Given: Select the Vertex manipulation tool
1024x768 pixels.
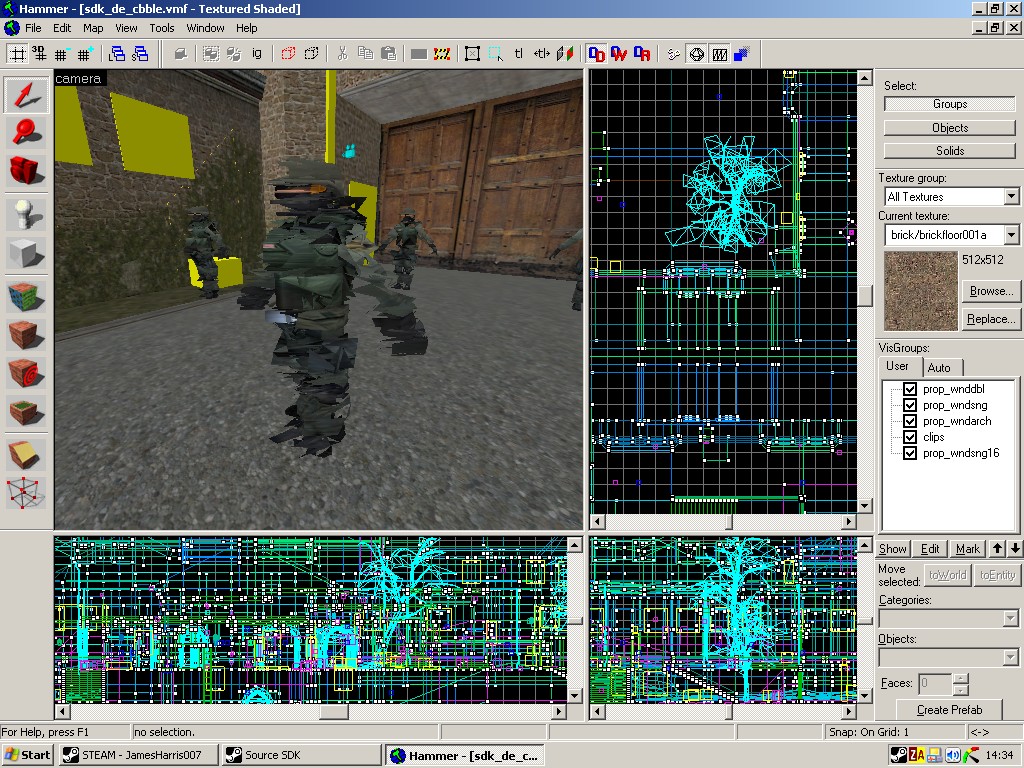Looking at the screenshot, I should [26, 493].
